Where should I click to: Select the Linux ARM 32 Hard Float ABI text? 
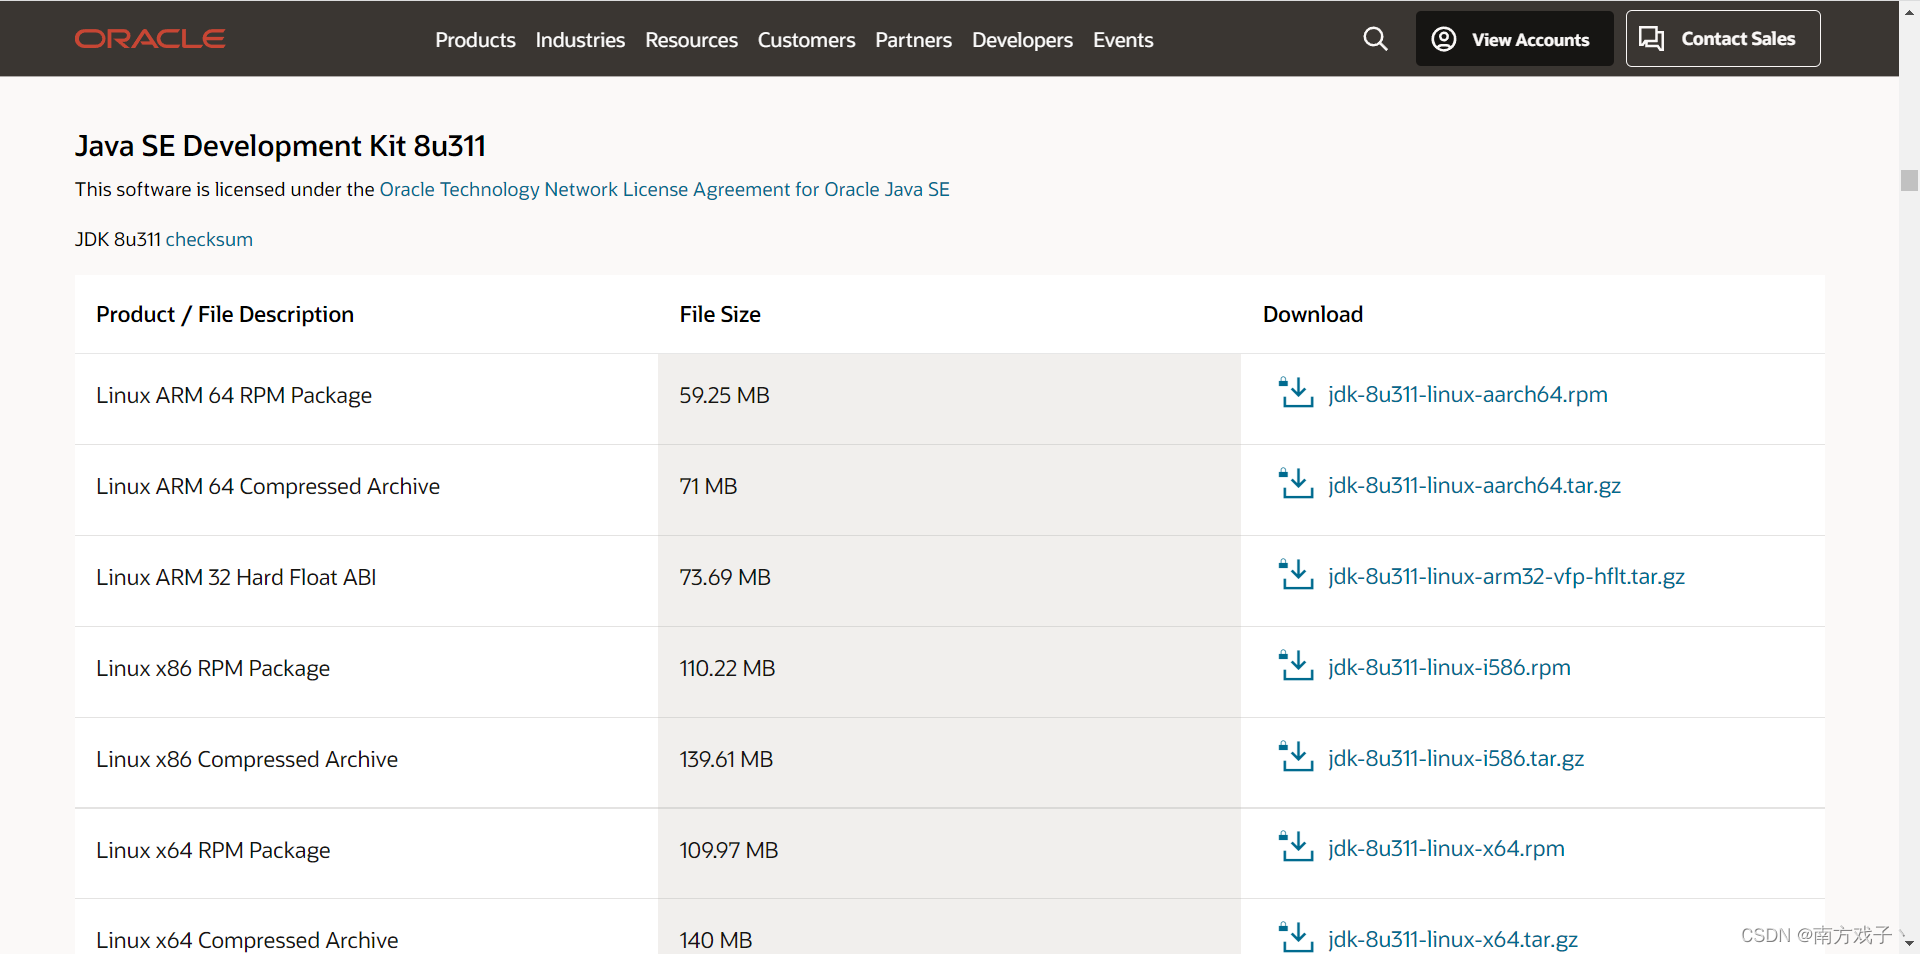(236, 577)
